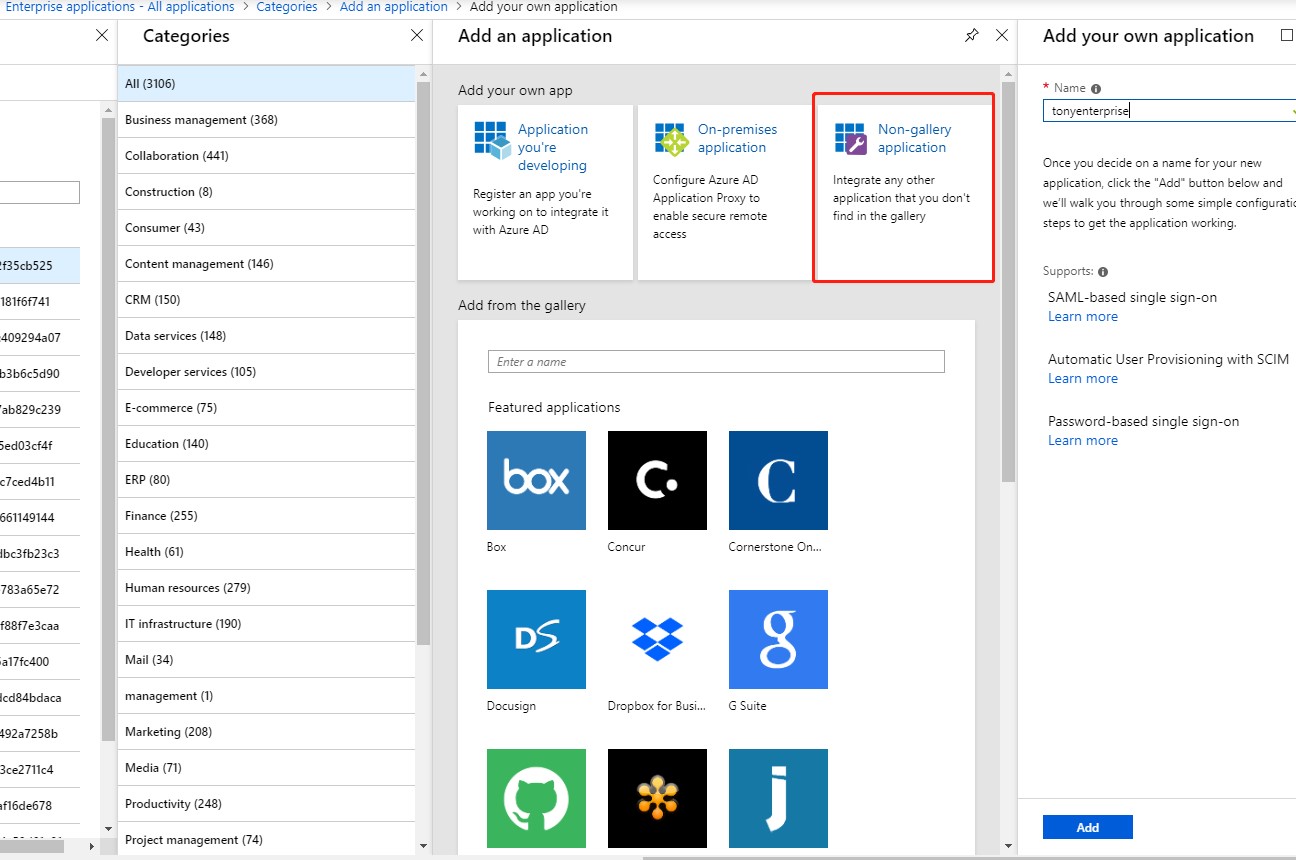Click the gallery 'Enter a name' search box
This screenshot has width=1296, height=860.
pyautogui.click(x=716, y=362)
